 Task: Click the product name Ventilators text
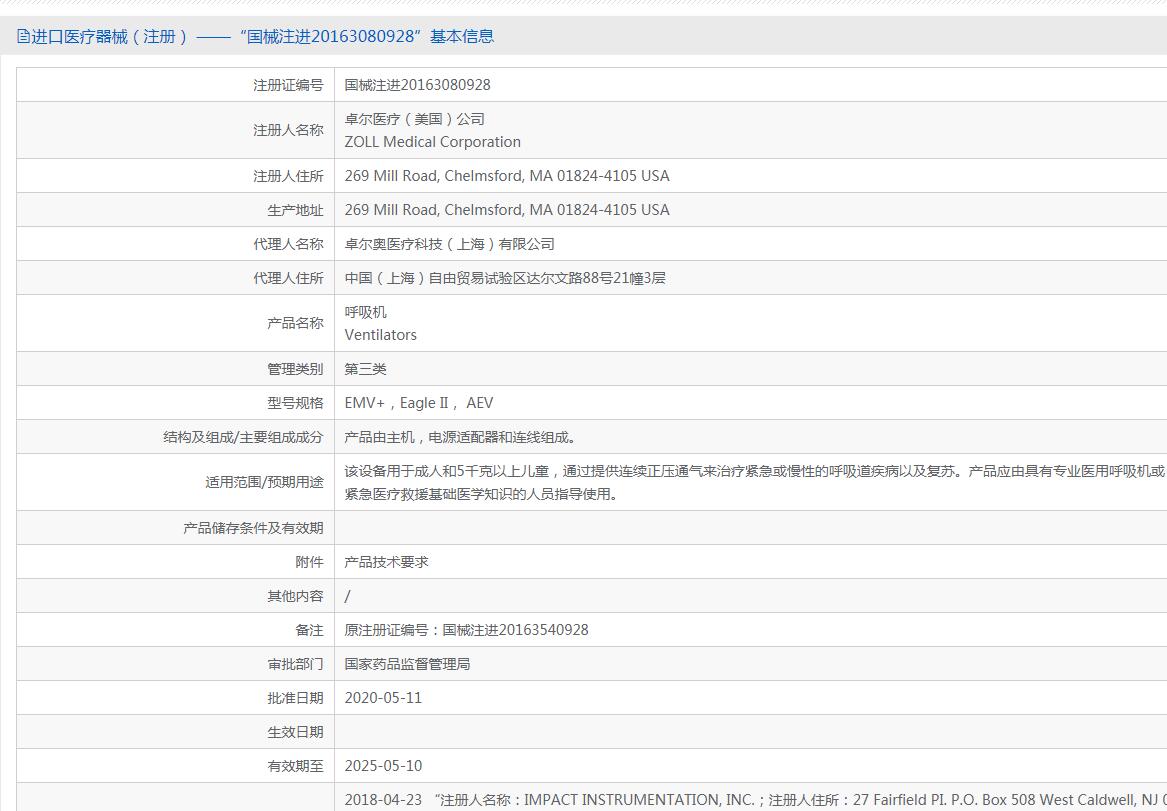point(380,335)
